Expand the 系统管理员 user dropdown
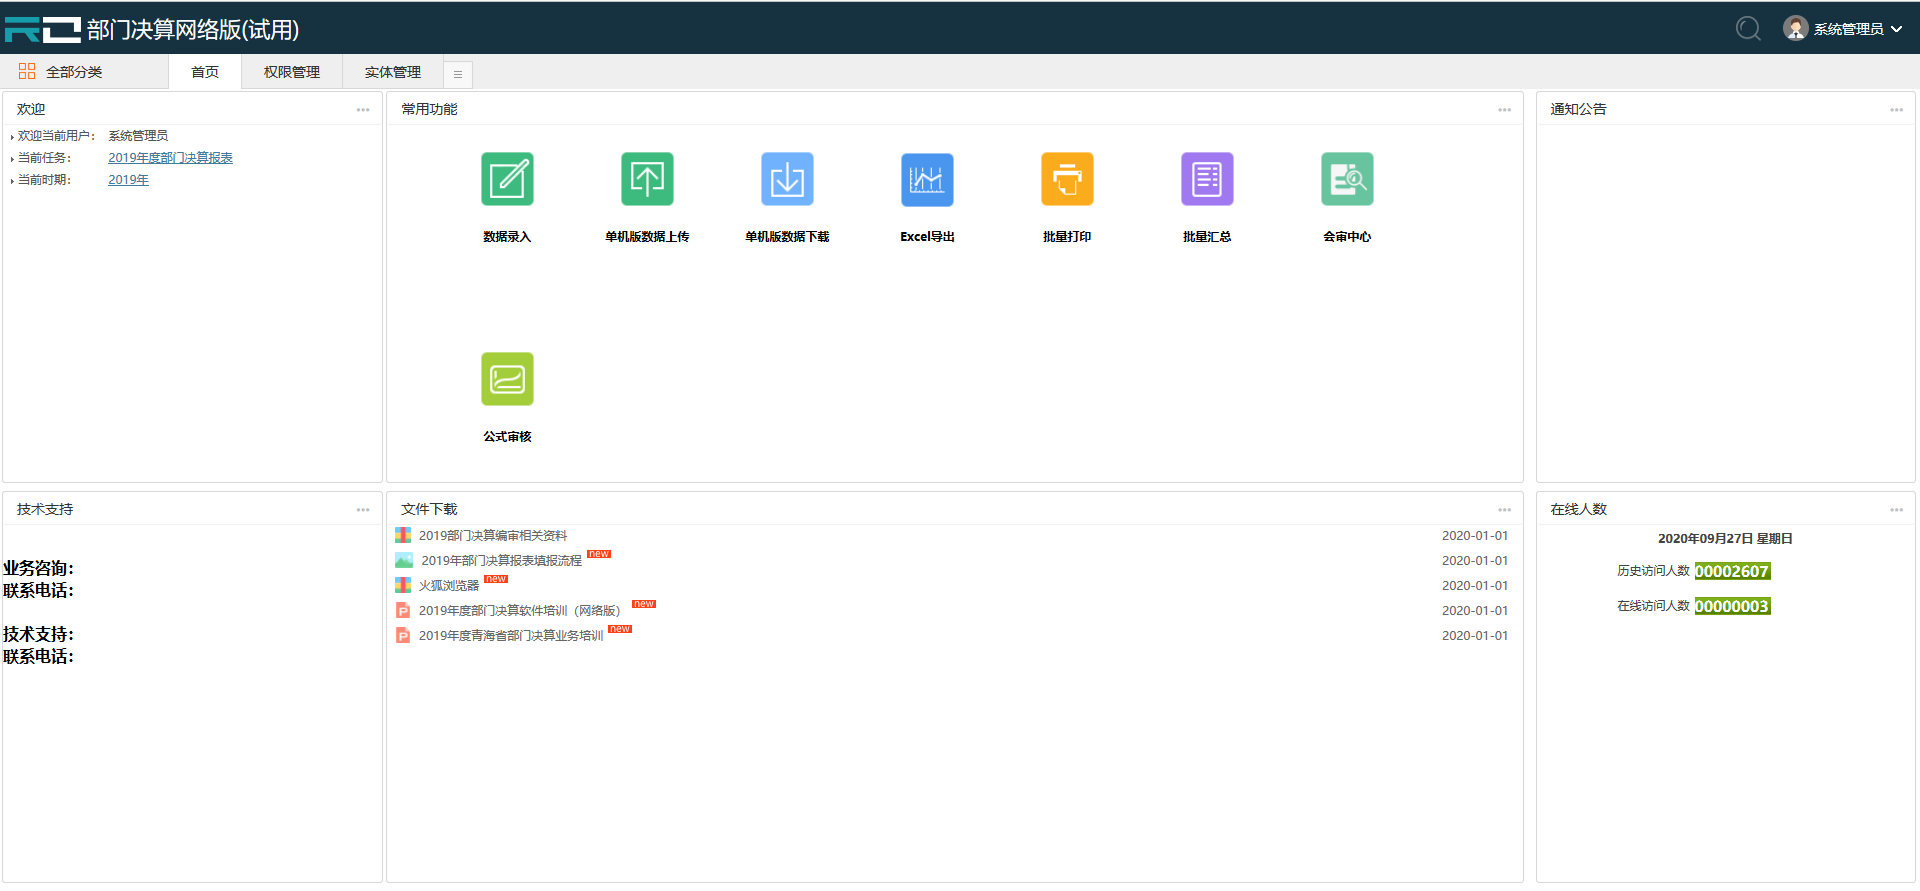 coord(1847,29)
